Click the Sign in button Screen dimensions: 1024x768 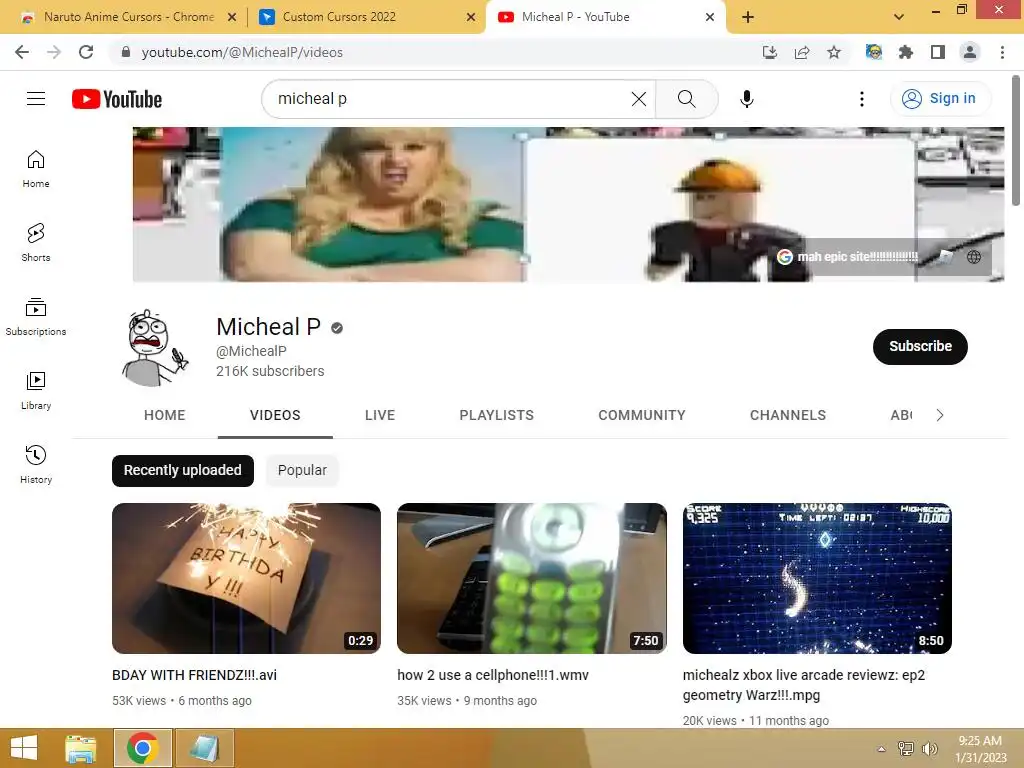pos(939,99)
